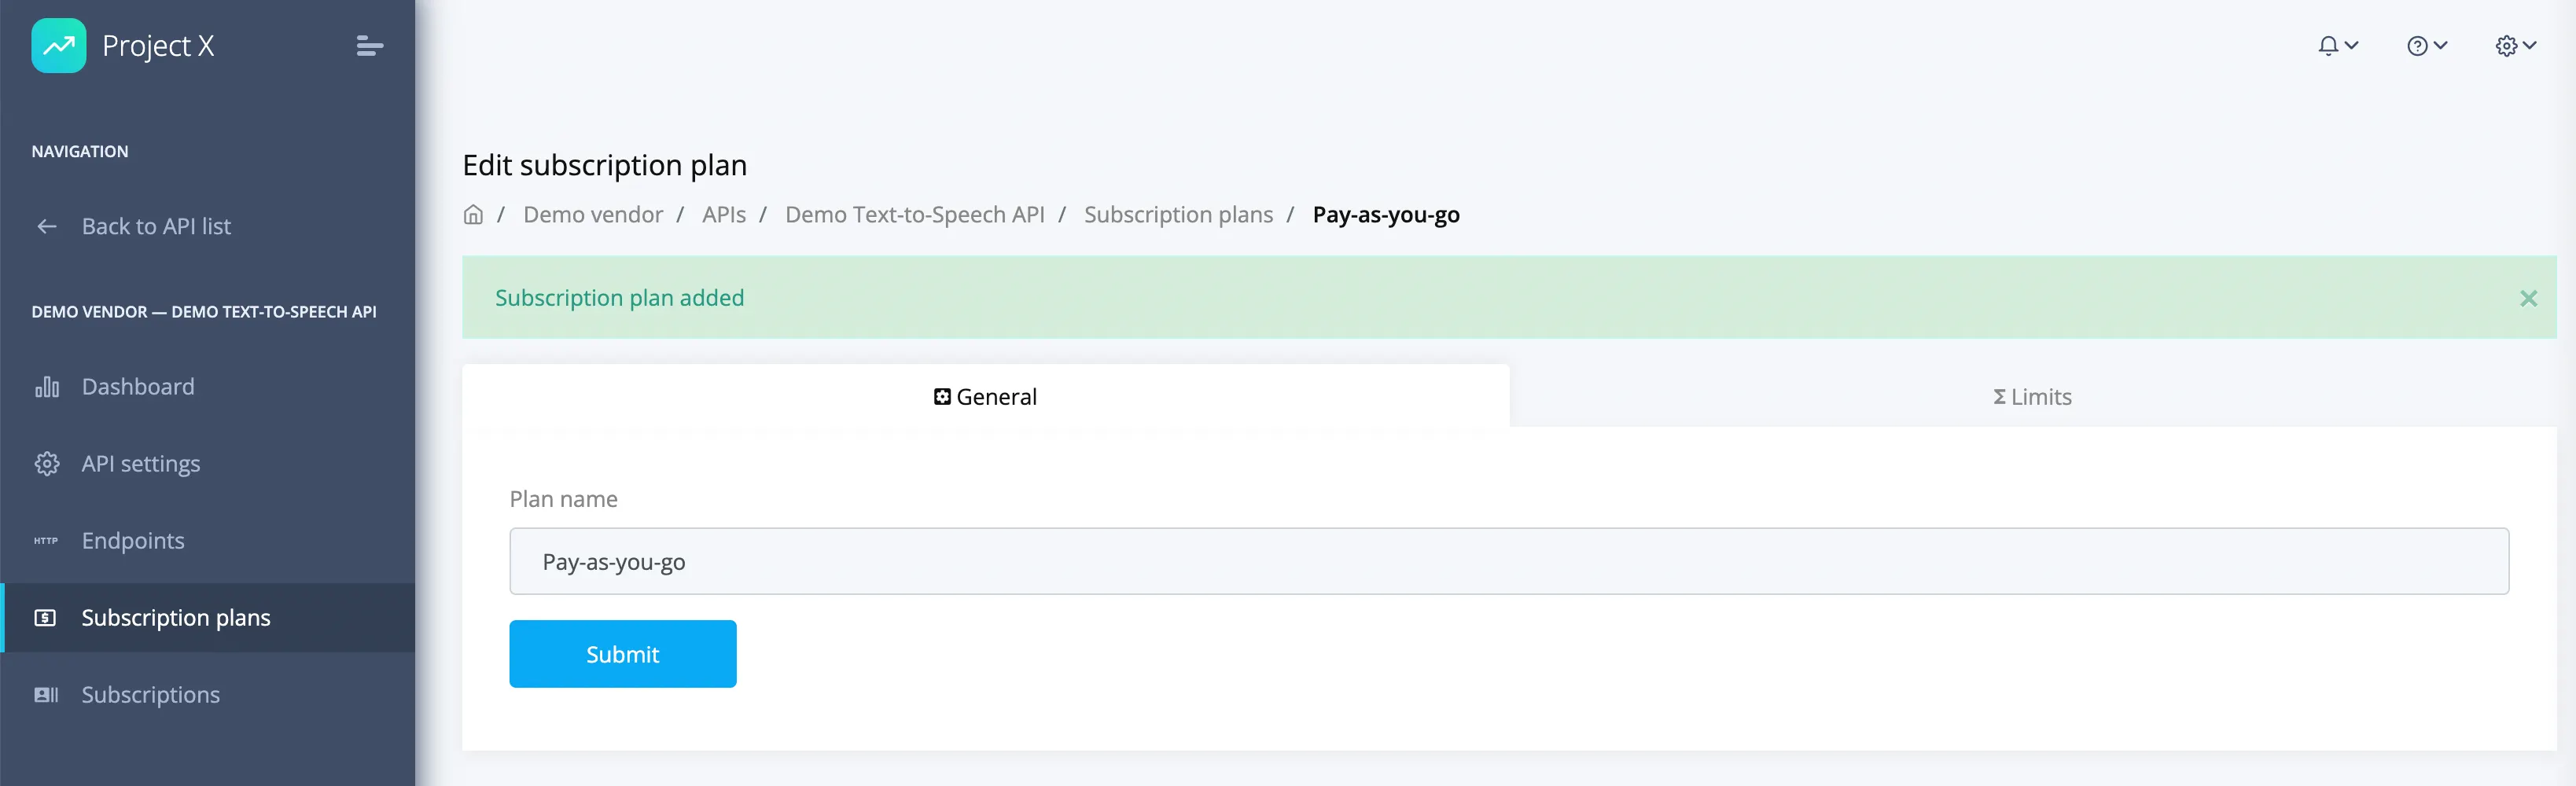The height and width of the screenshot is (786, 2576).
Task: Collapse the sidebar with the hamburger icon
Action: (x=369, y=46)
